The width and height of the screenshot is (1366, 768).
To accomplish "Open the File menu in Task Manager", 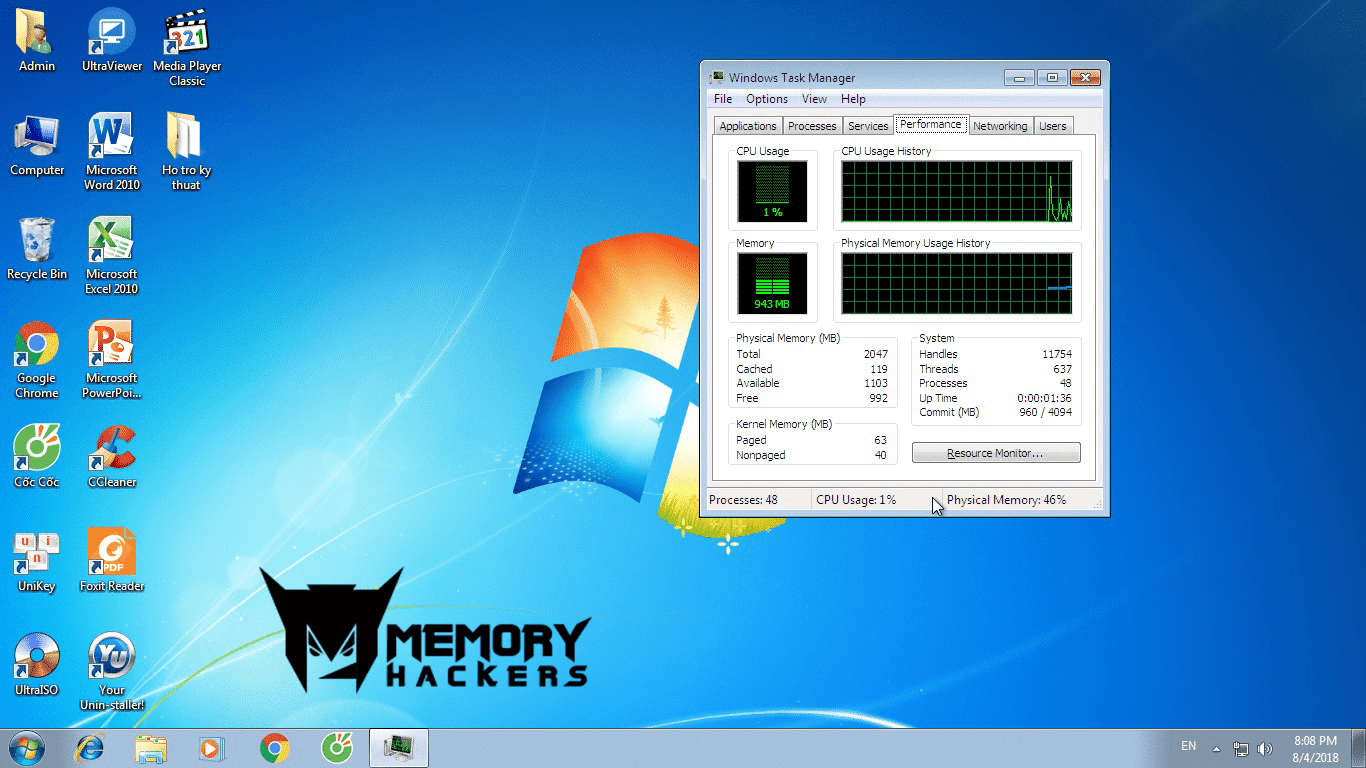I will (x=723, y=99).
